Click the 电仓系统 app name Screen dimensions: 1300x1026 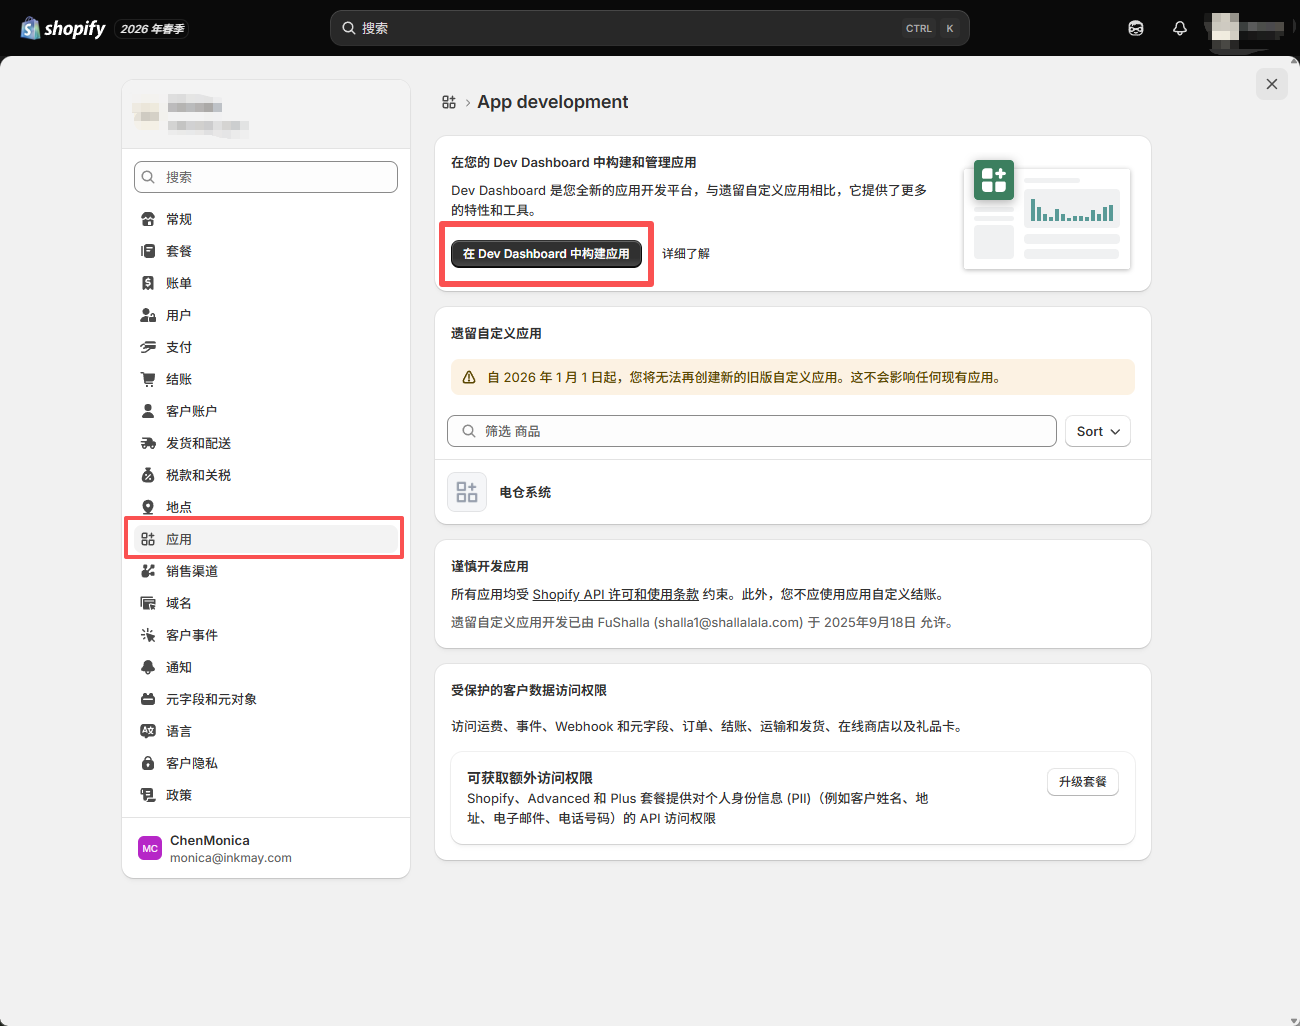click(525, 492)
